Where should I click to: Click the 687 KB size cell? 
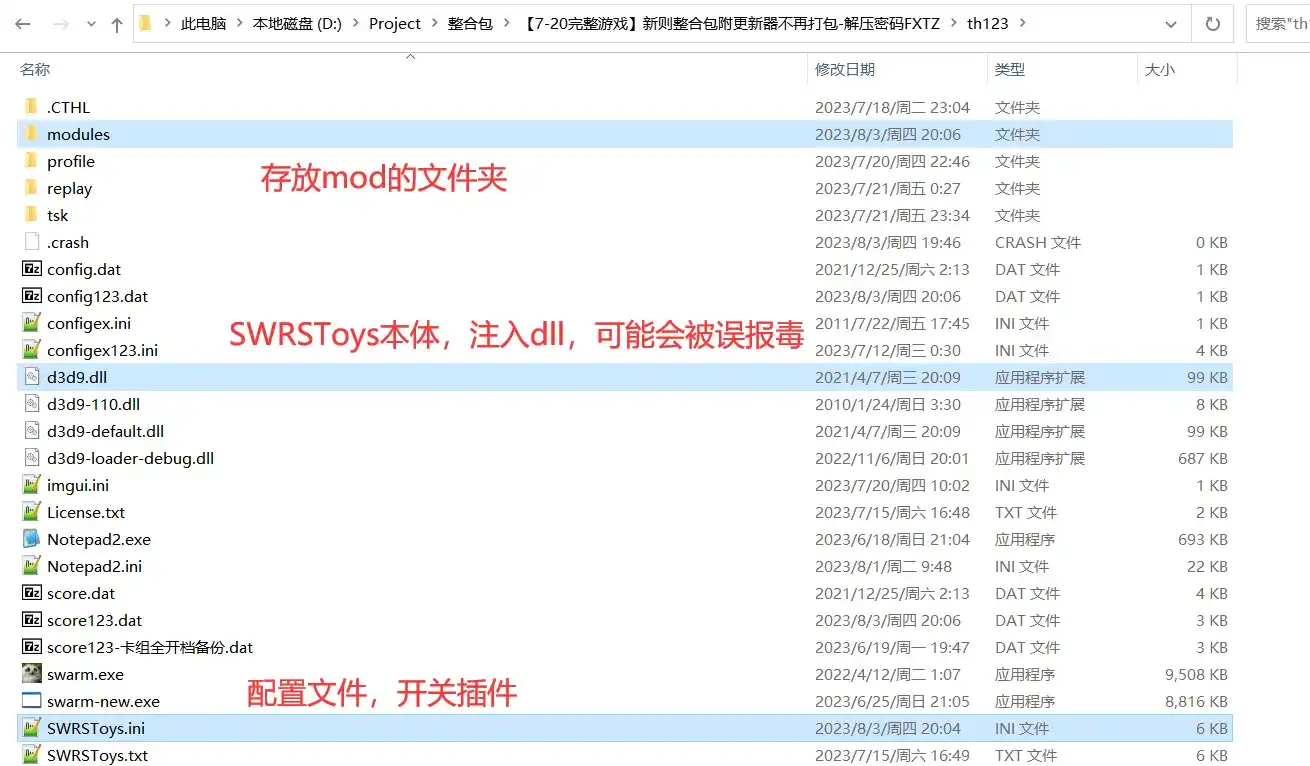point(1203,458)
